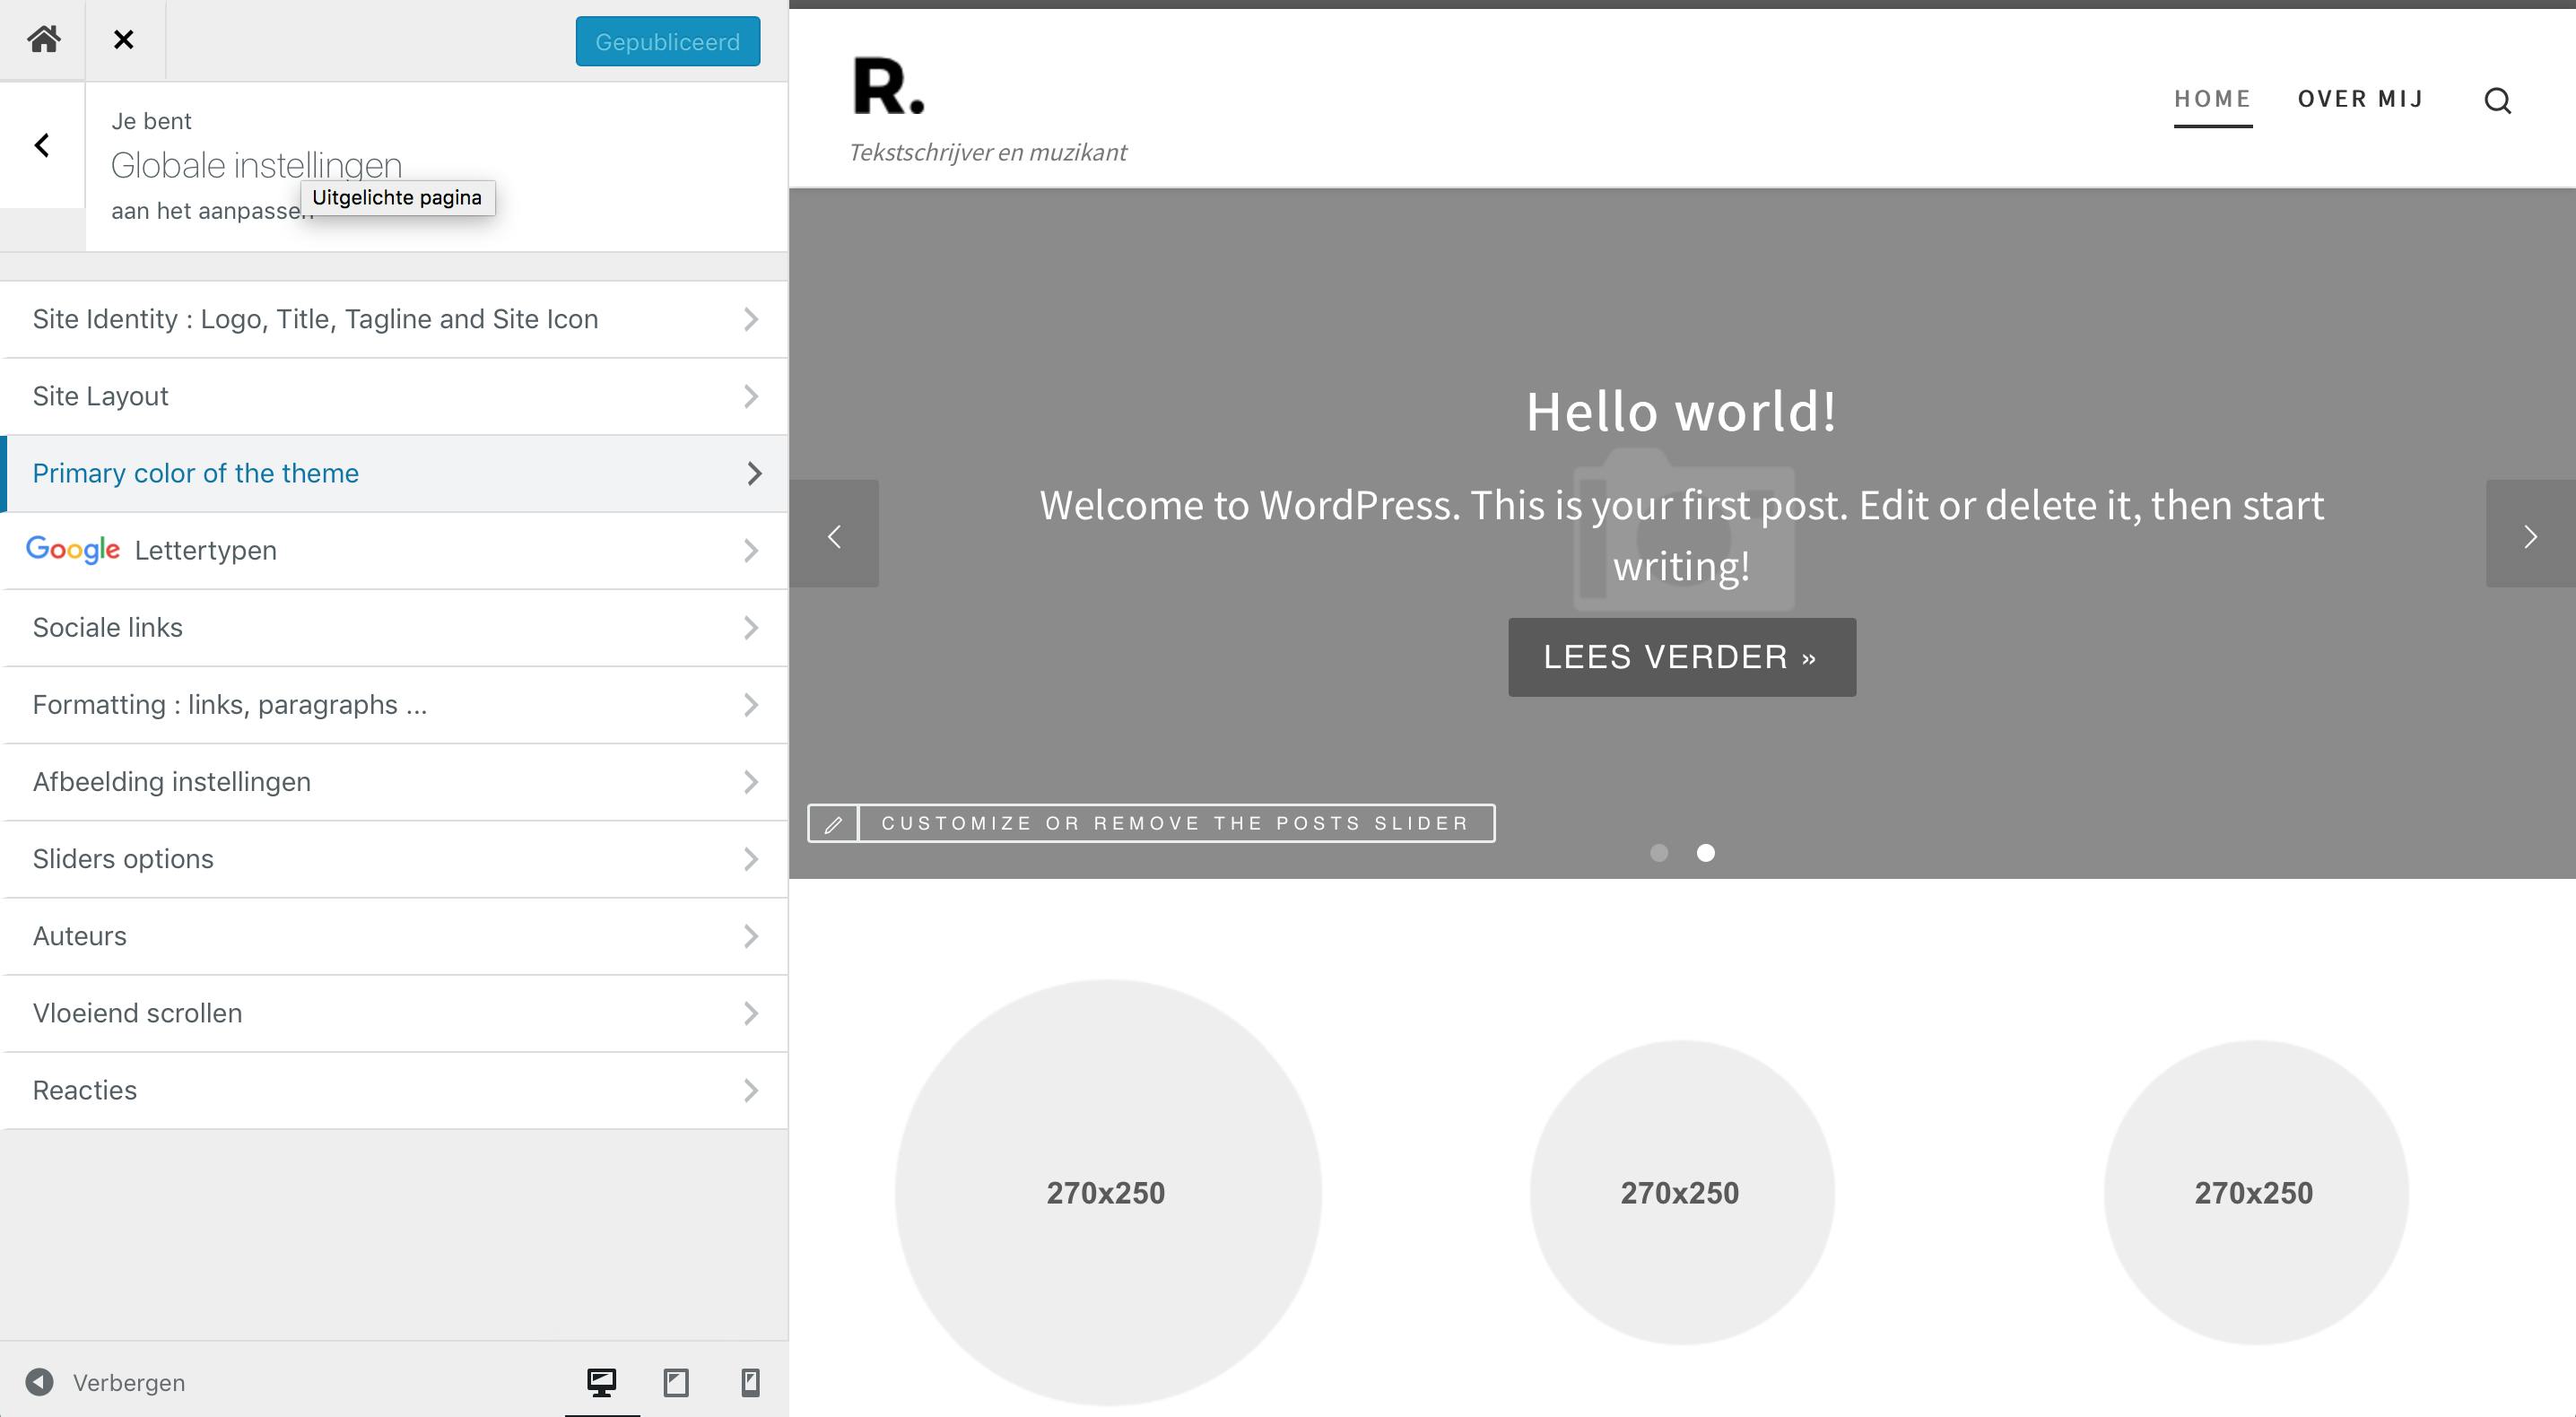The image size is (2576, 1417).
Task: Close the customizer with the X icon
Action: pos(123,40)
